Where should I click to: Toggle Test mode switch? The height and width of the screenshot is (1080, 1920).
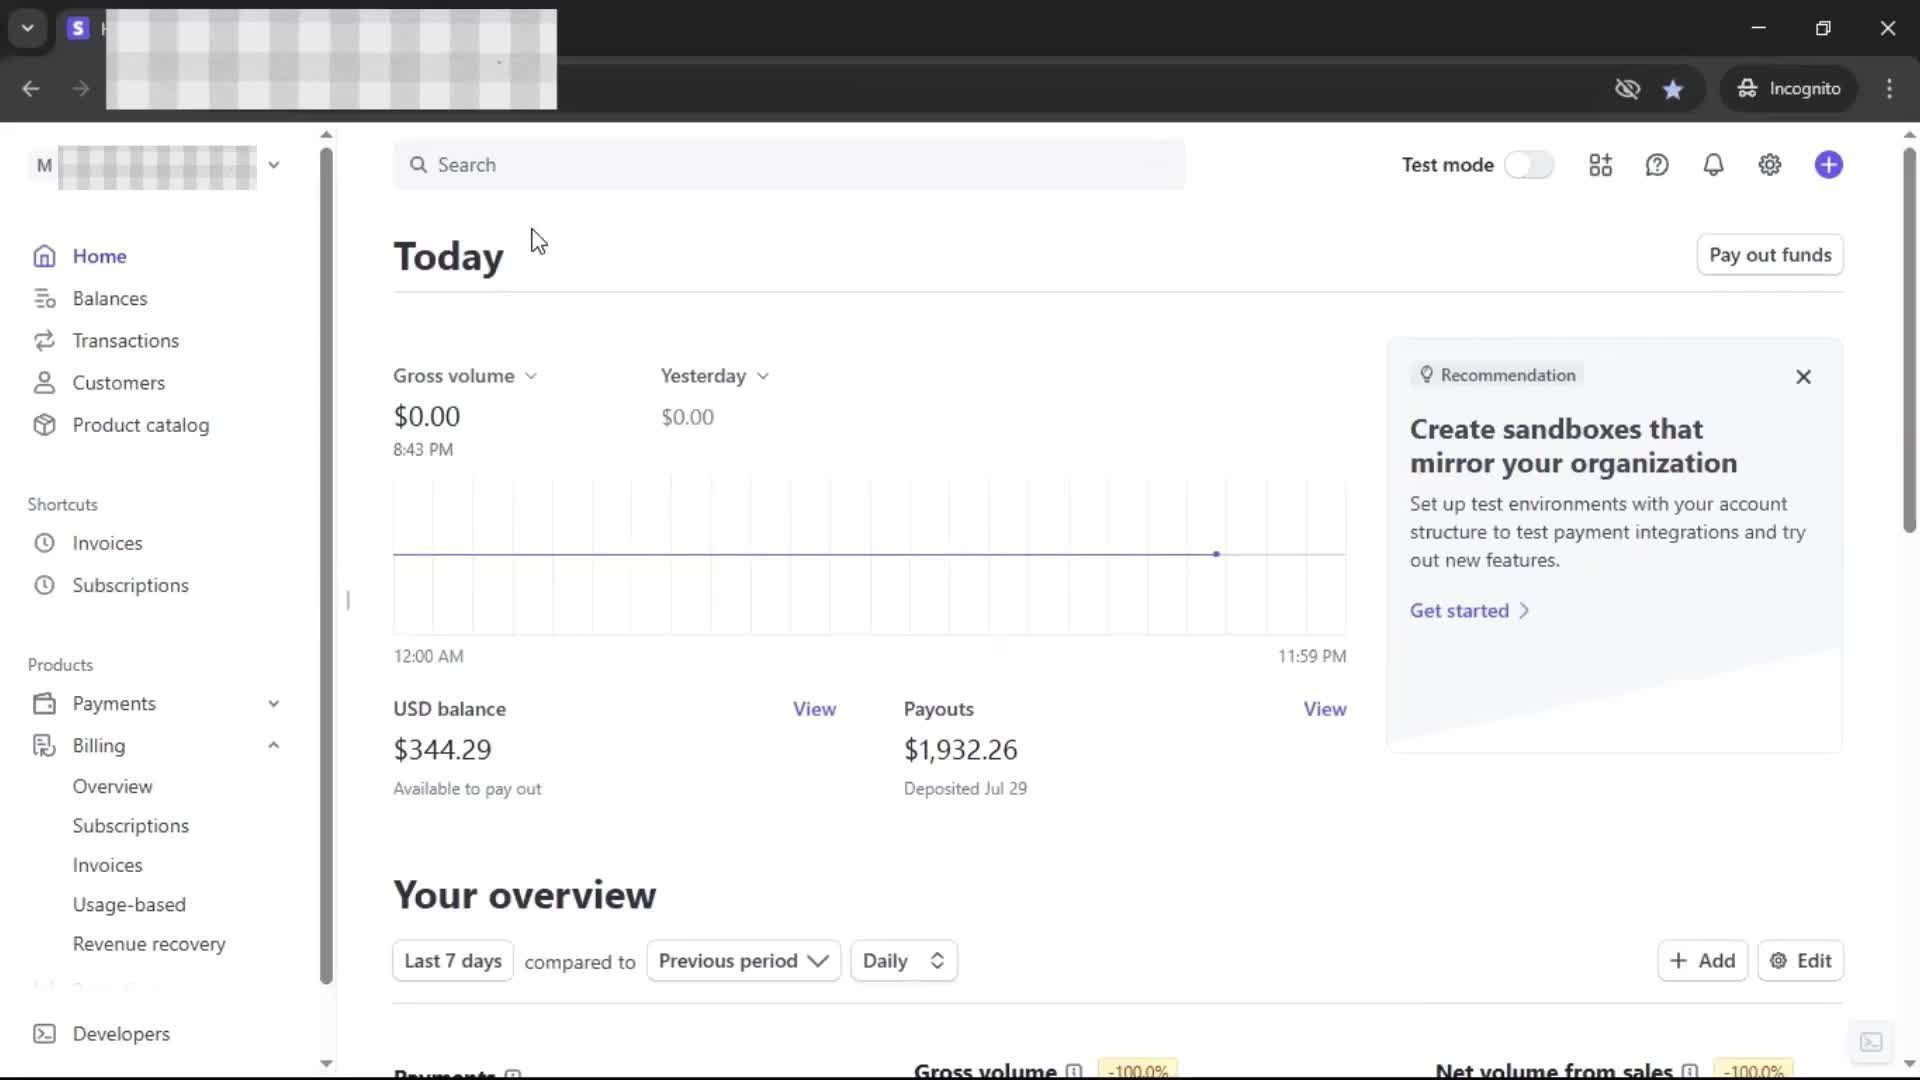[x=1528, y=165]
